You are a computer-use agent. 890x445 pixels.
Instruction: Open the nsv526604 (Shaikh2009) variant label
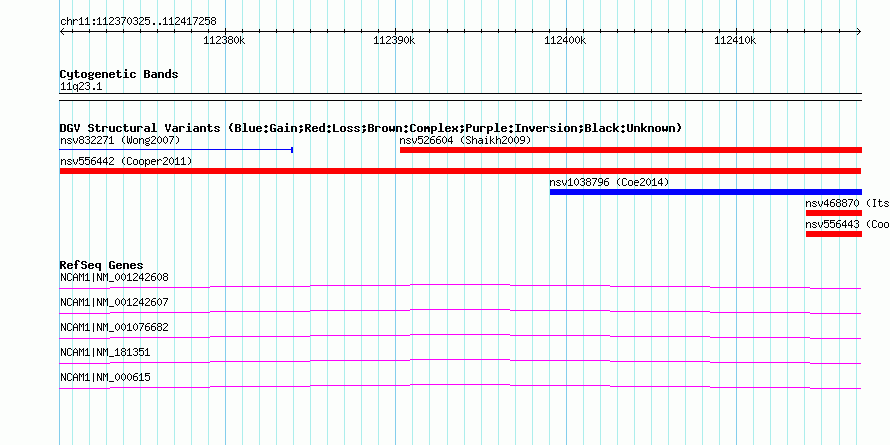coord(465,140)
